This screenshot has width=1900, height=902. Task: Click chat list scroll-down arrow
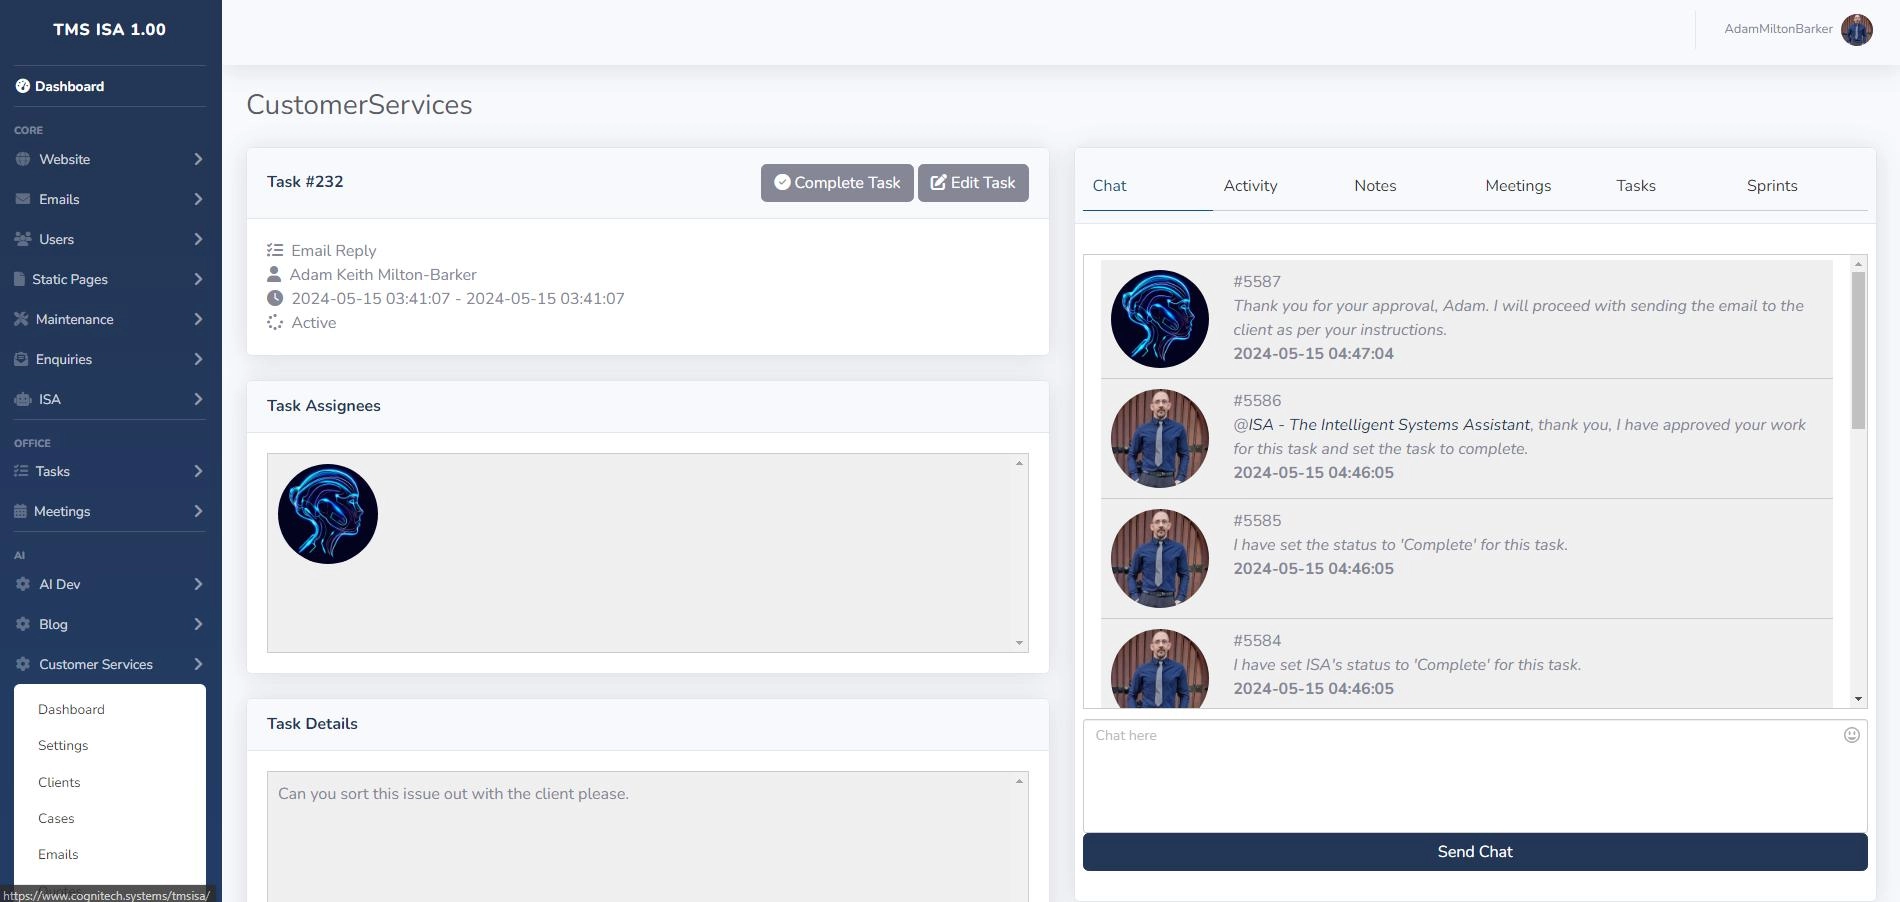point(1858,699)
